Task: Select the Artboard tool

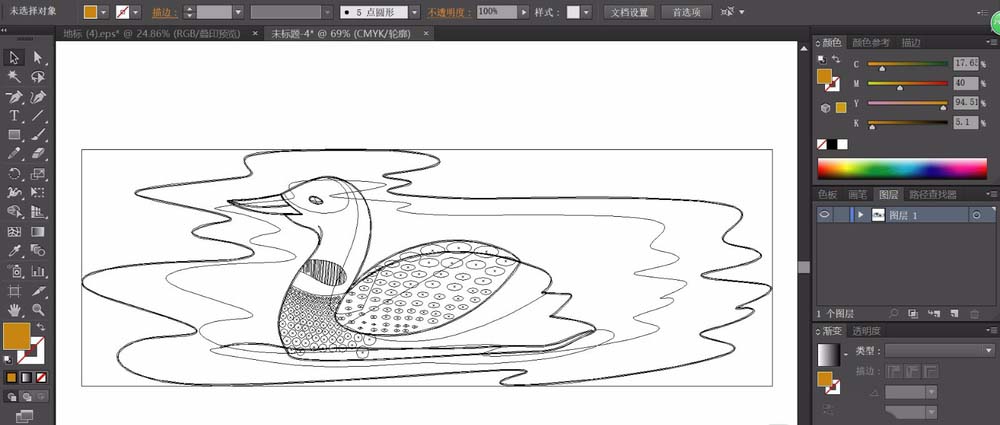Action: pos(14,291)
